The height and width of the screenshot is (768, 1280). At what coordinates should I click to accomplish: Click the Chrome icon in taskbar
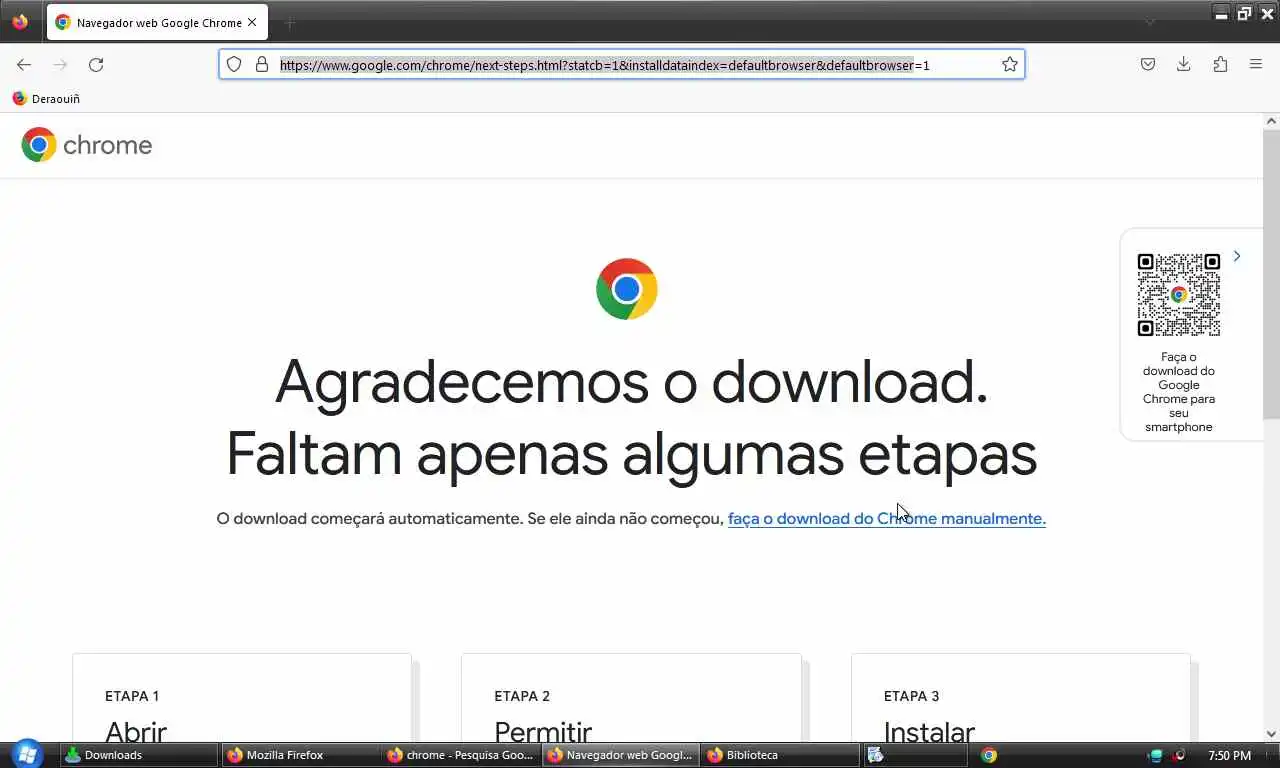(x=989, y=755)
